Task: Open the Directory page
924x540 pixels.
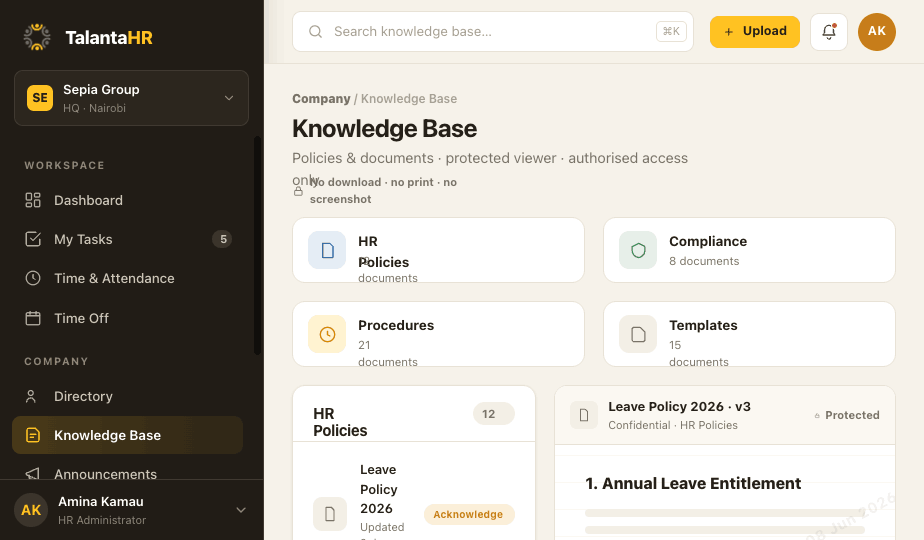Action: click(x=127, y=396)
